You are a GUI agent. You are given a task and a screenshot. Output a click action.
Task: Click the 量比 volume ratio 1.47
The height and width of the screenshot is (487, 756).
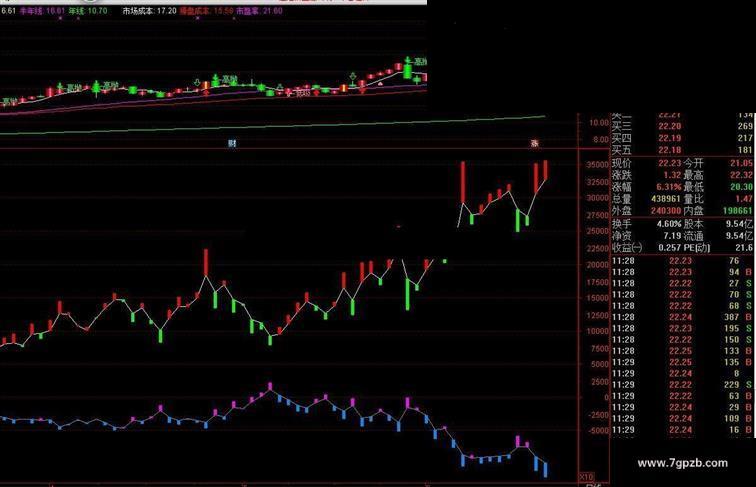[744, 199]
